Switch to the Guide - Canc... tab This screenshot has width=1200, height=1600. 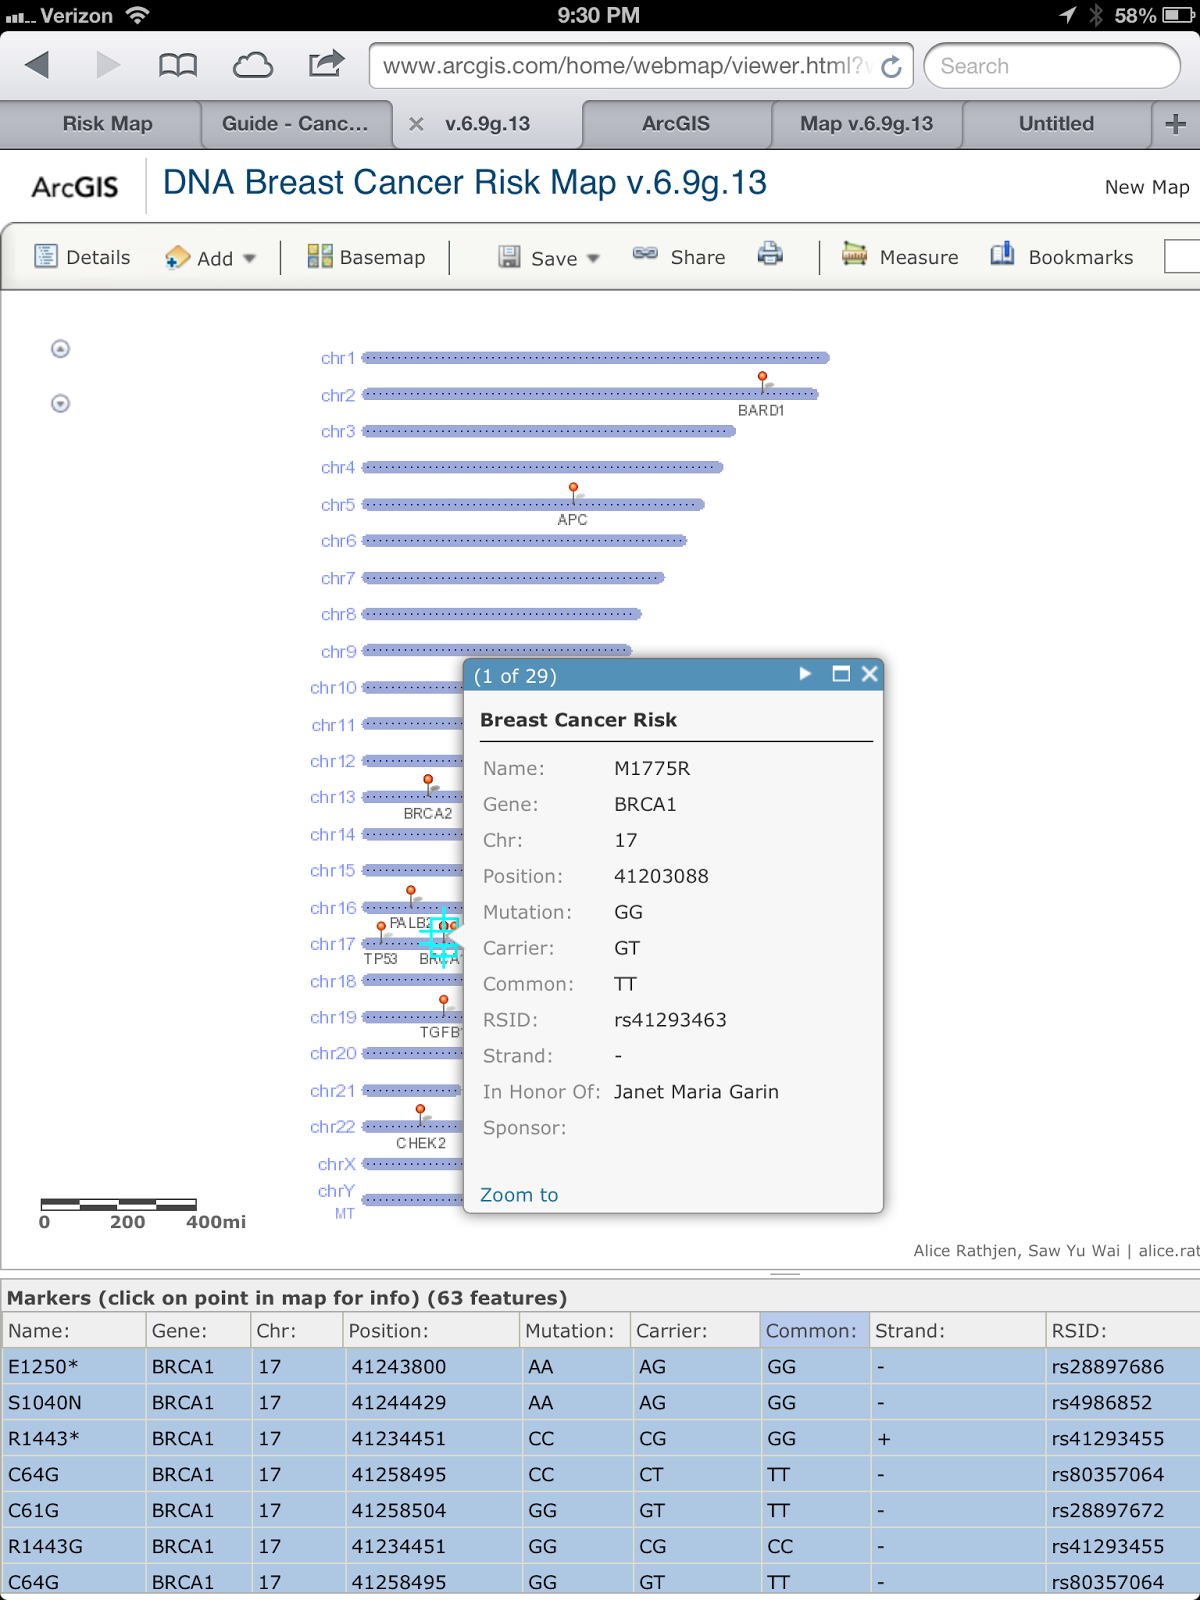click(295, 124)
